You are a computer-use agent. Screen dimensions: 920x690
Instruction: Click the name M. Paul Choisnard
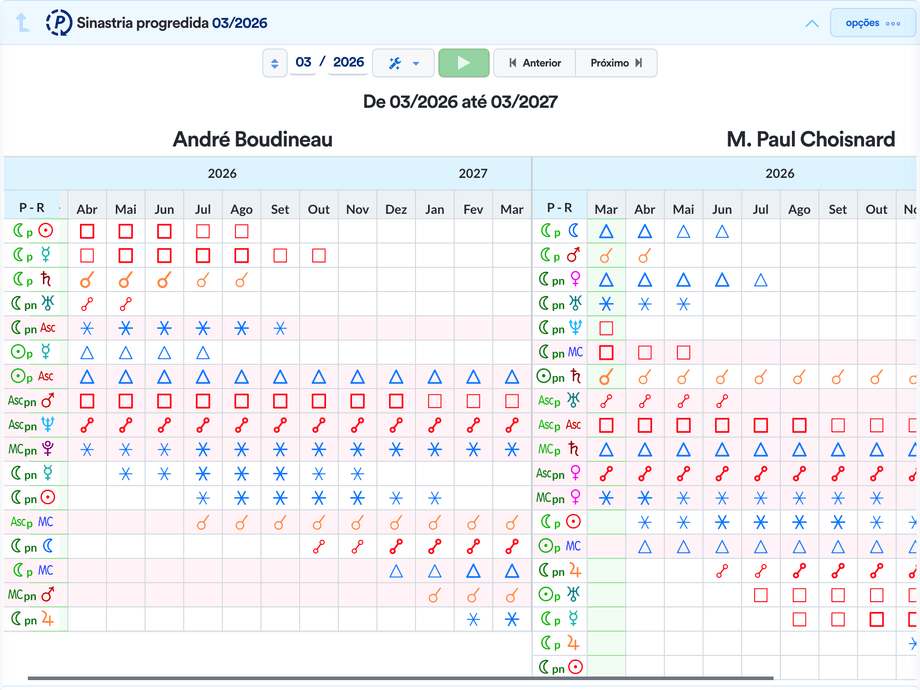point(811,140)
